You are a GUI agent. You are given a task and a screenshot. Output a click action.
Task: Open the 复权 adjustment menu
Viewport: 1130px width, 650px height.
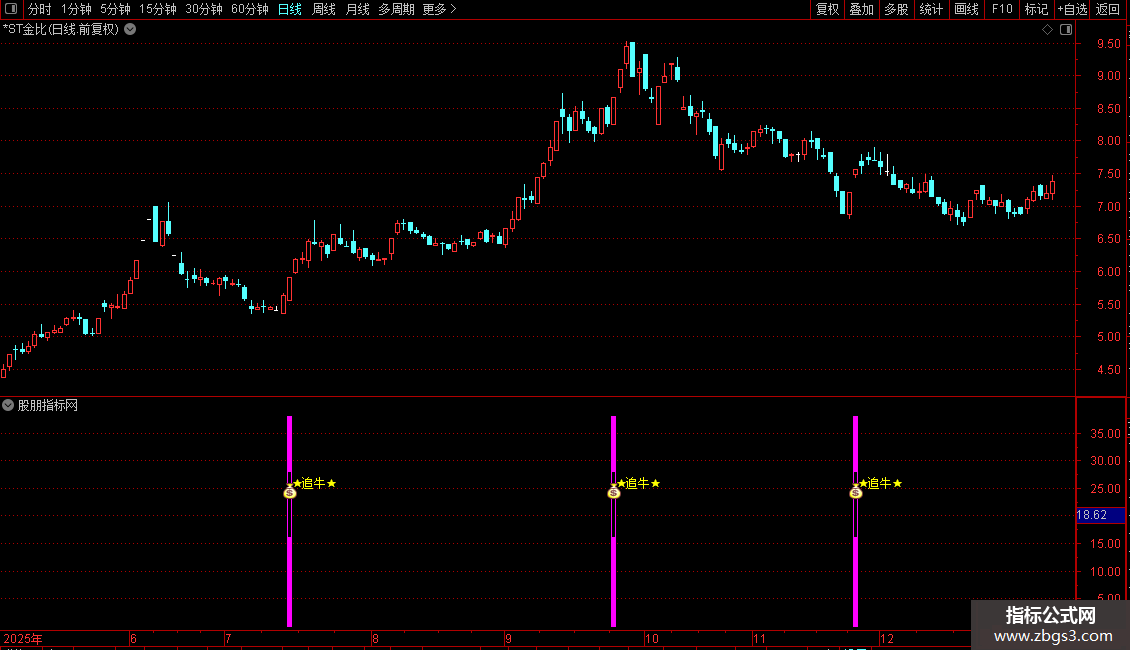(x=827, y=9)
